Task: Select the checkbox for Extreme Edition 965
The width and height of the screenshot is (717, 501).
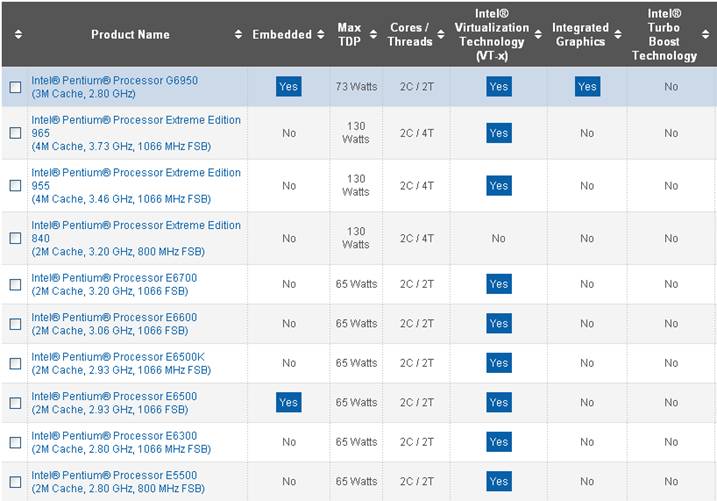Action: pos(15,133)
